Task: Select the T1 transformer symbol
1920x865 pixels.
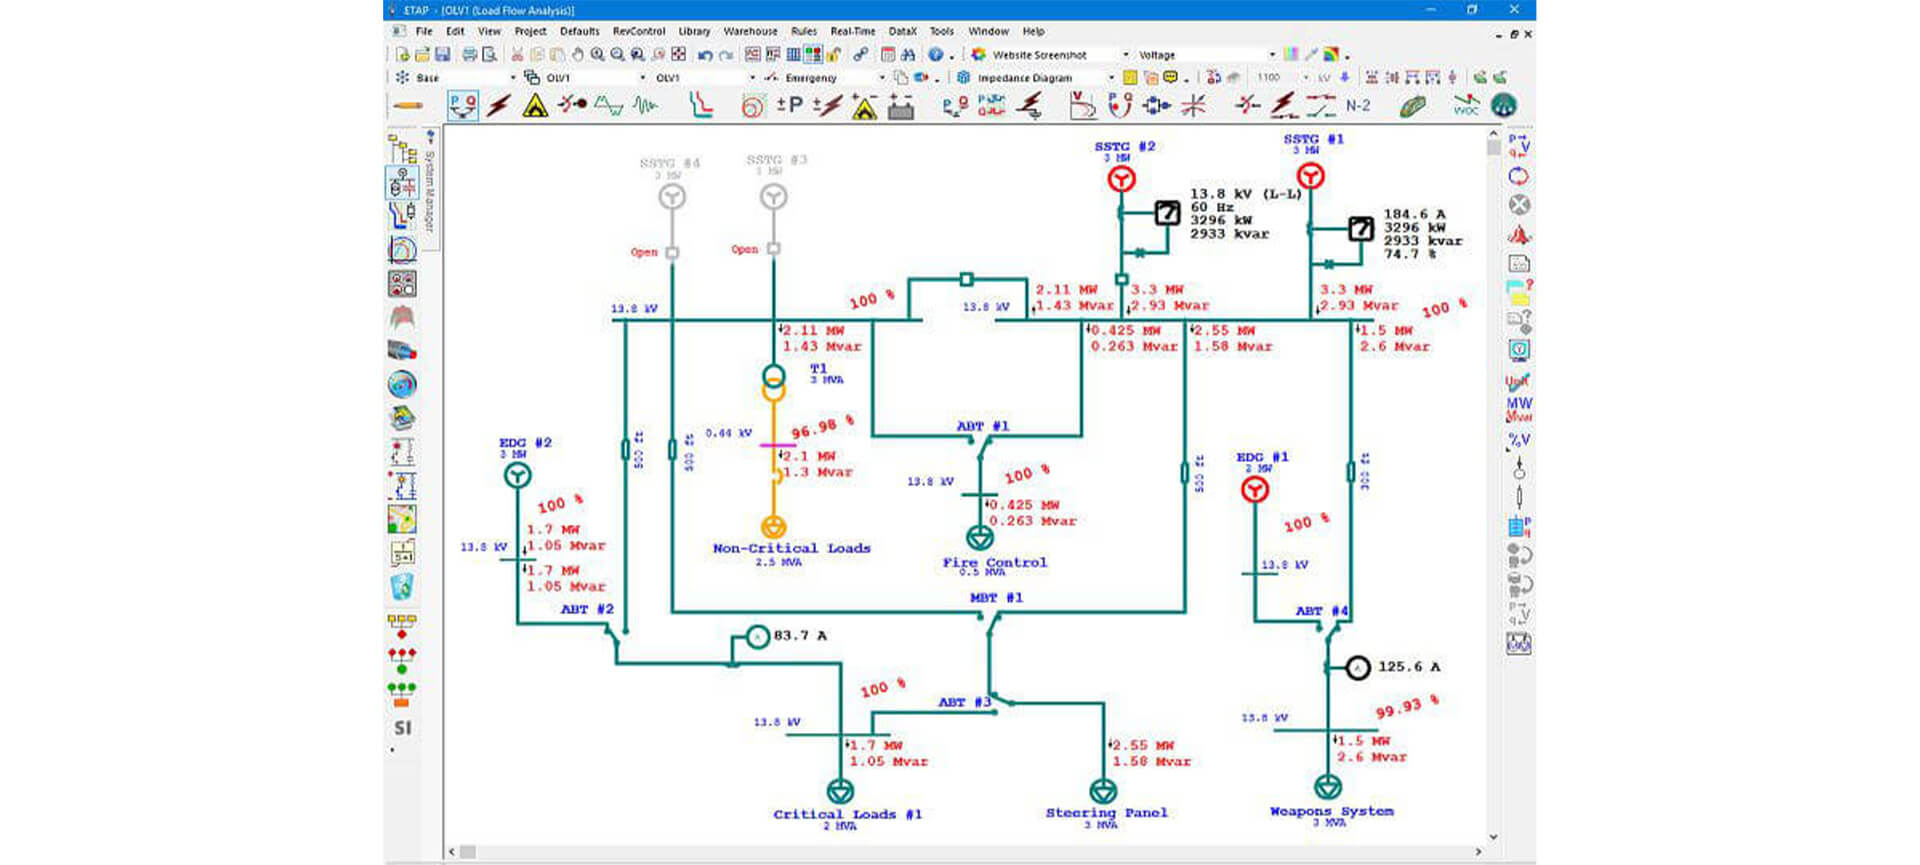Action: [774, 384]
